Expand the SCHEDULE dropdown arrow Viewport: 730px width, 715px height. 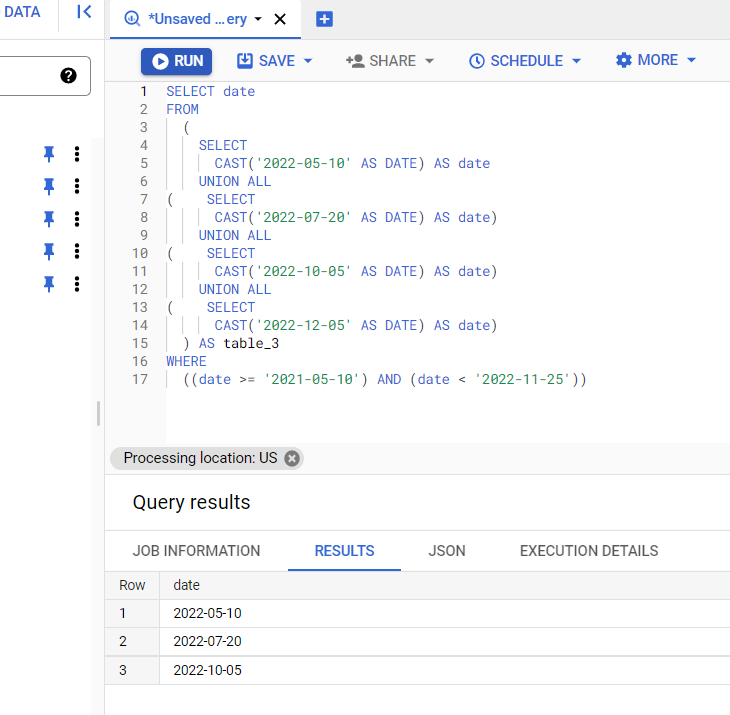point(576,61)
